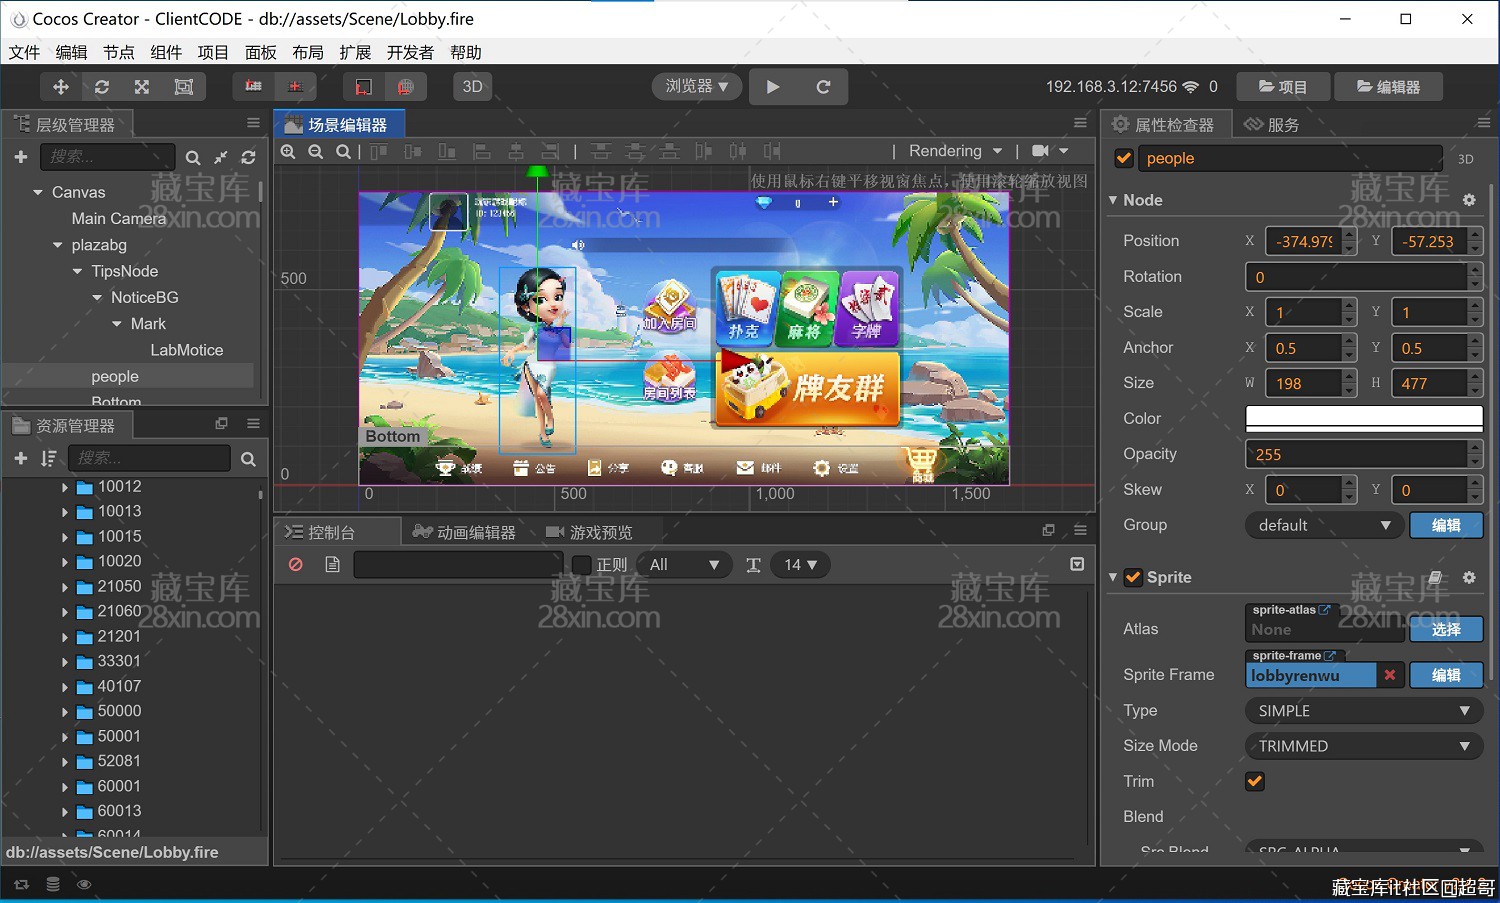1500x903 pixels.
Task: Select the move transform tool
Action: pos(61,87)
